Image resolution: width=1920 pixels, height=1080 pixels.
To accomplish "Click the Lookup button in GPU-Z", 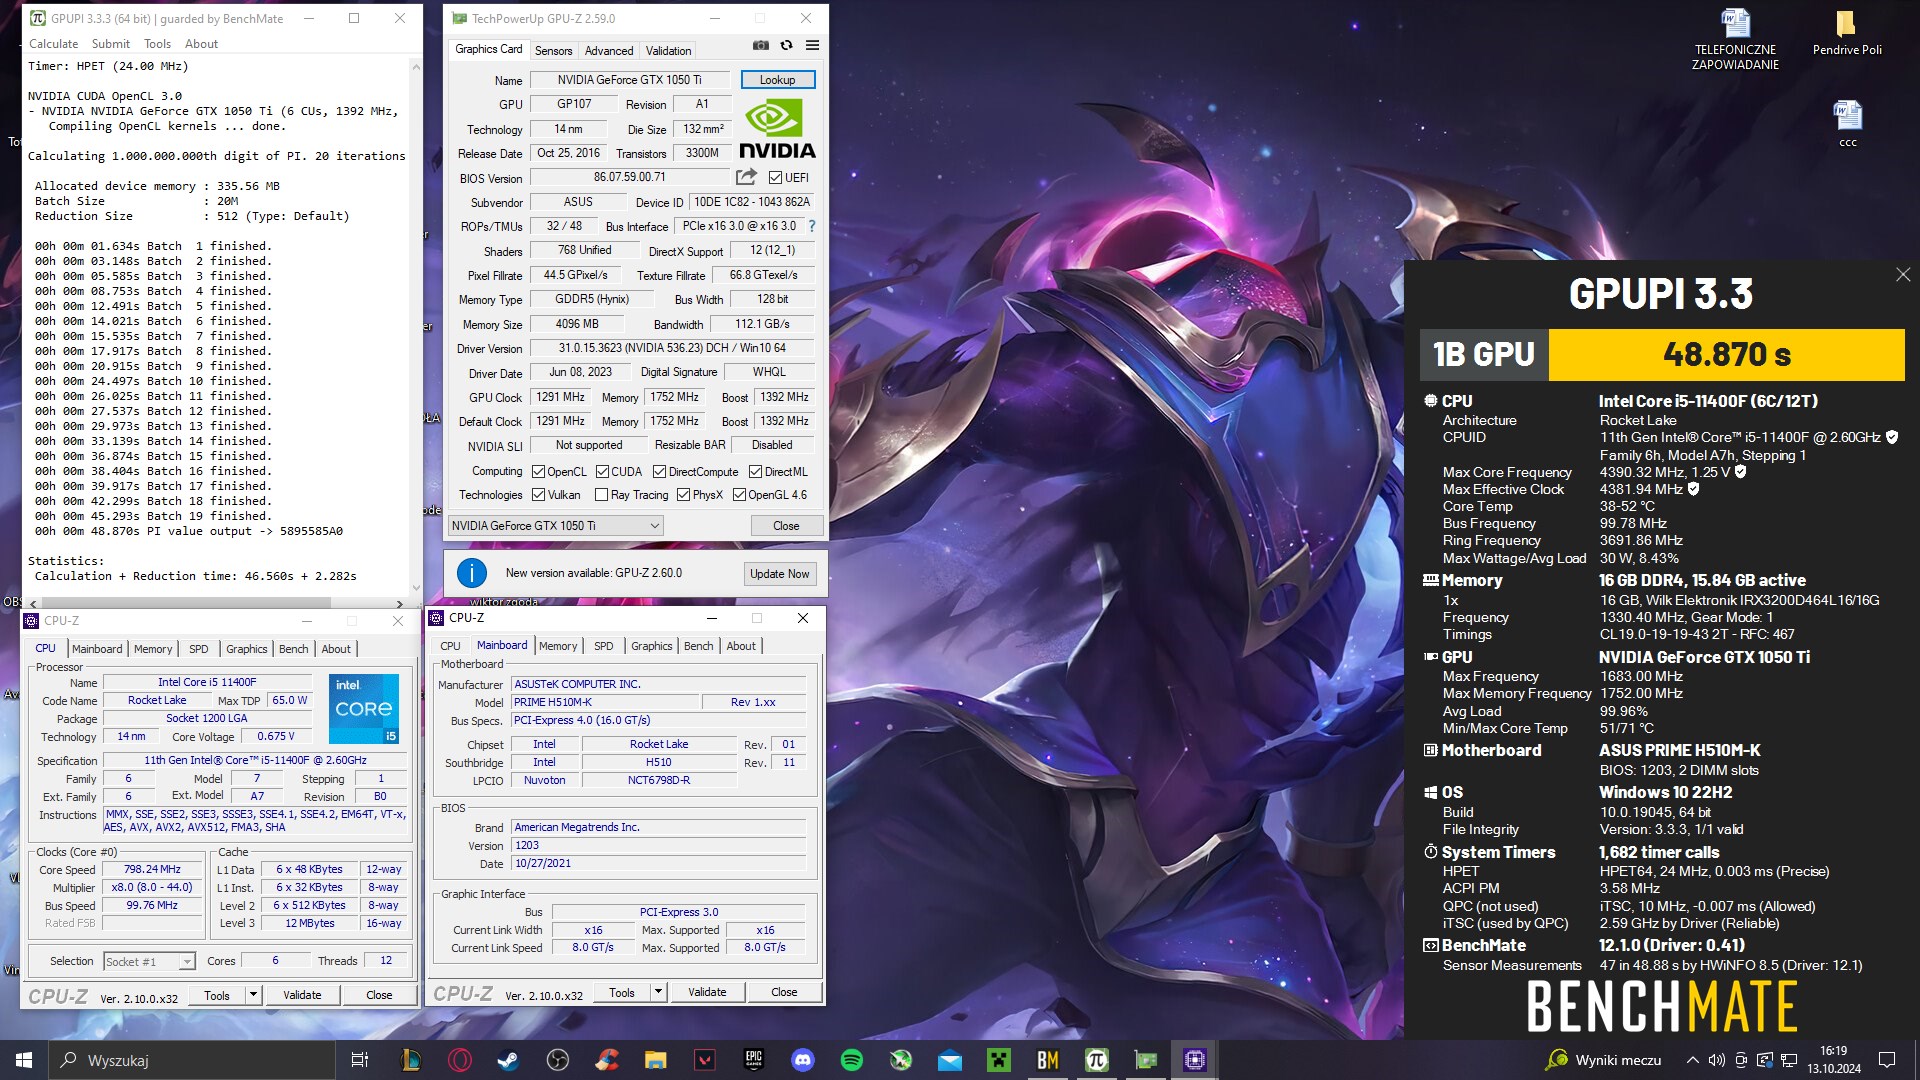I will coord(777,80).
